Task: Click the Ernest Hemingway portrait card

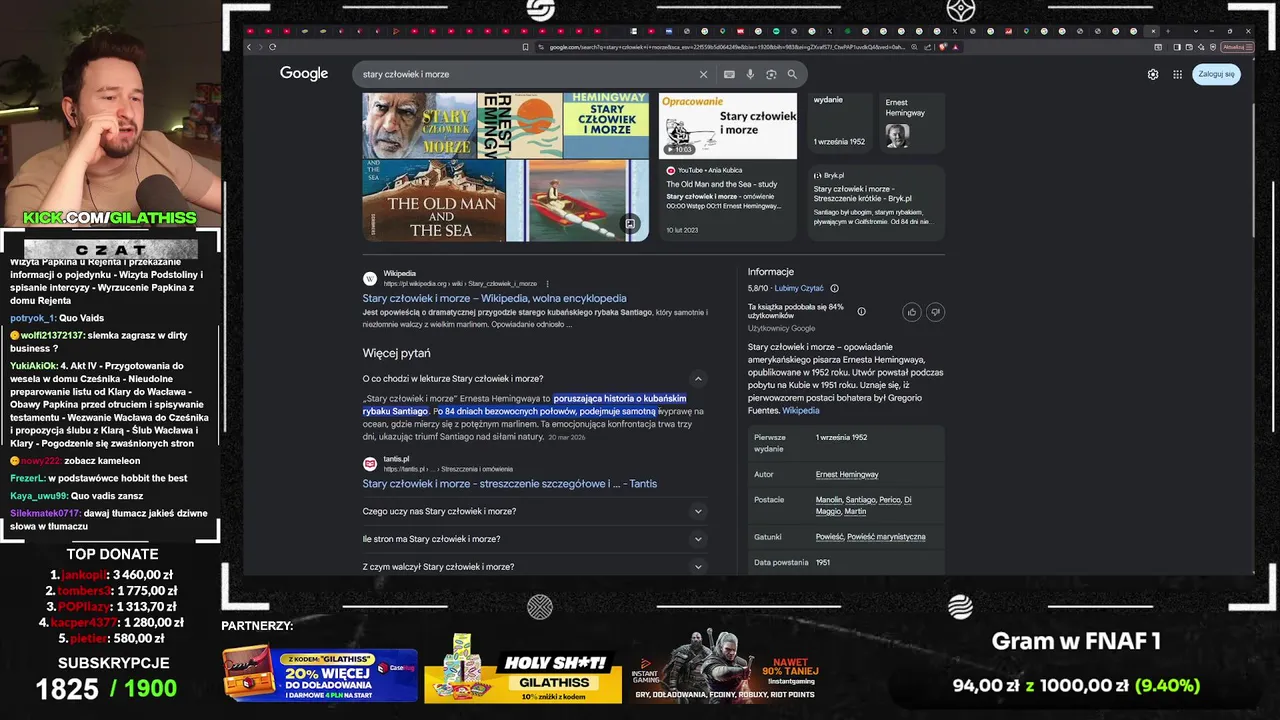Action: coord(912,122)
